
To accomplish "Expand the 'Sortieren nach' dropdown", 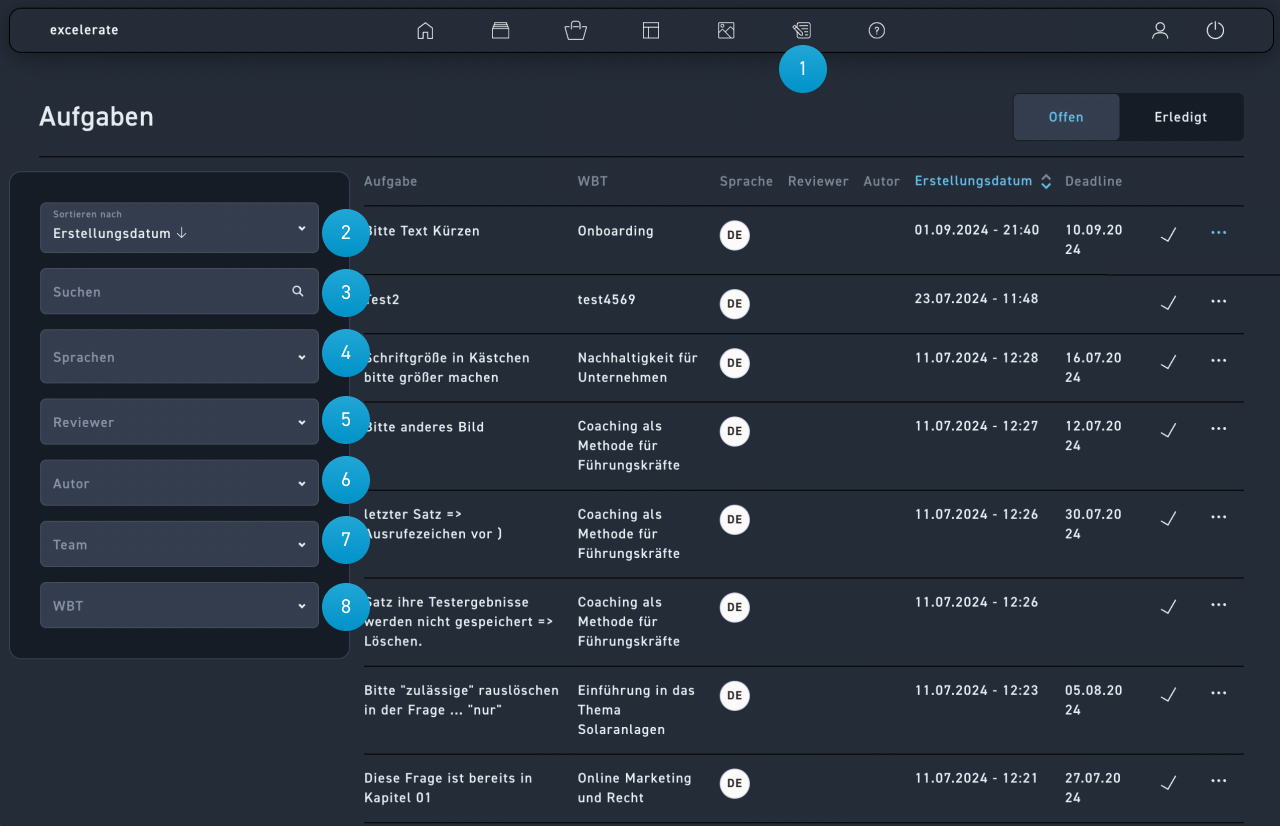I will [179, 228].
